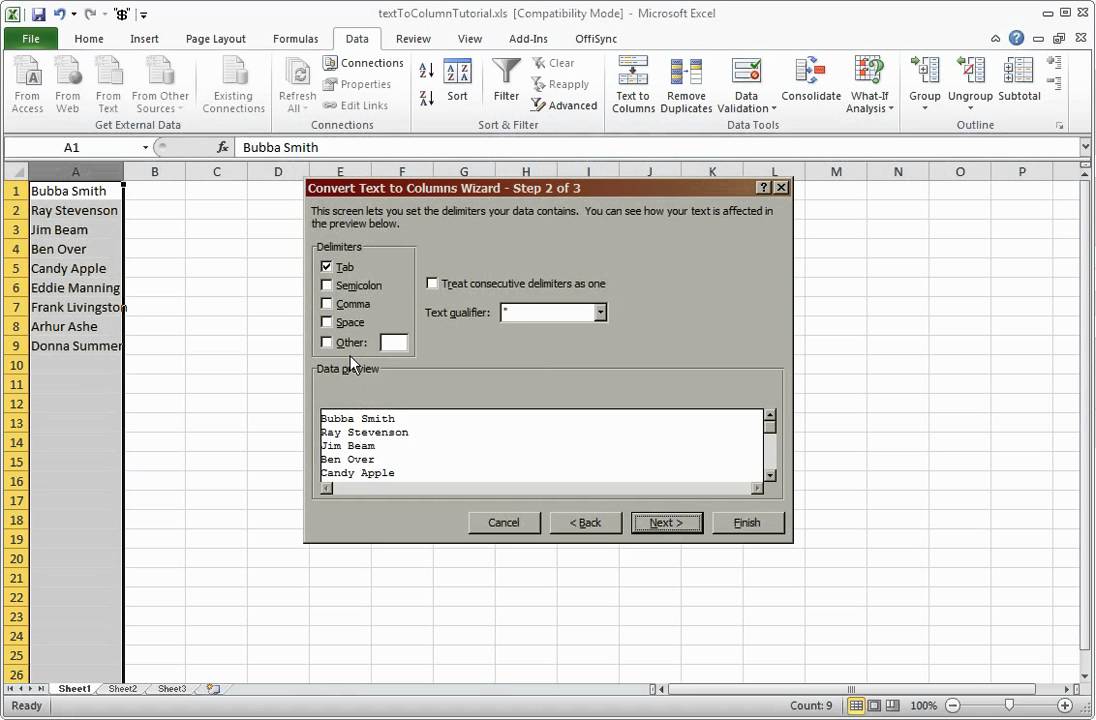Open the Text qualifier dropdown
The image size is (1096, 720).
click(600, 312)
